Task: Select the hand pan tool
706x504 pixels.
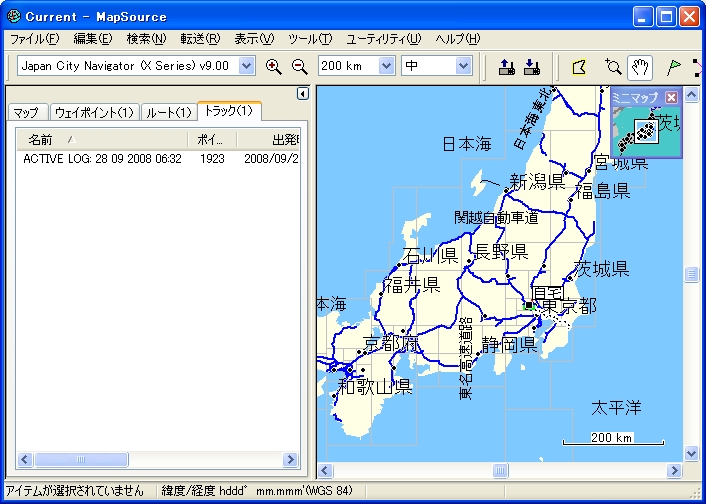Action: [x=640, y=67]
